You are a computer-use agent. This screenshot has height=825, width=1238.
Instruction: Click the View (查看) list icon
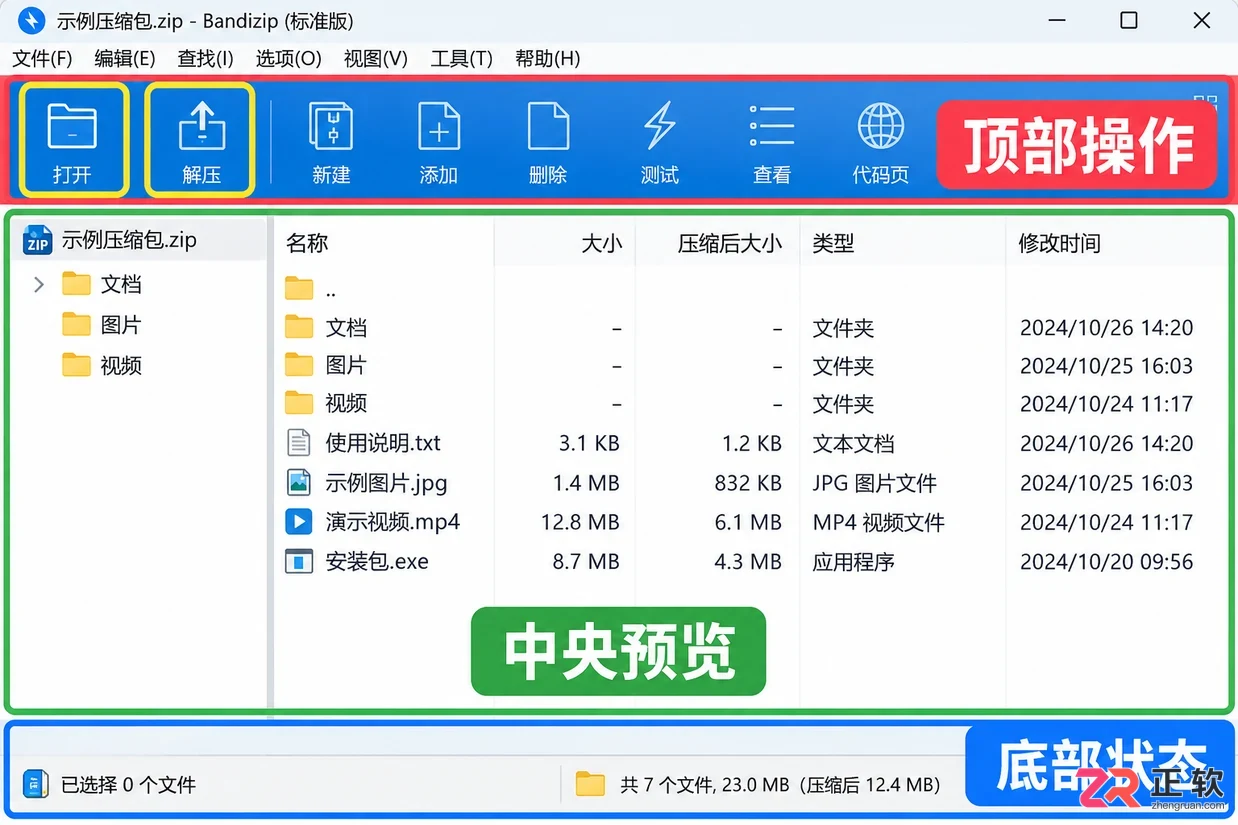pyautogui.click(x=771, y=127)
